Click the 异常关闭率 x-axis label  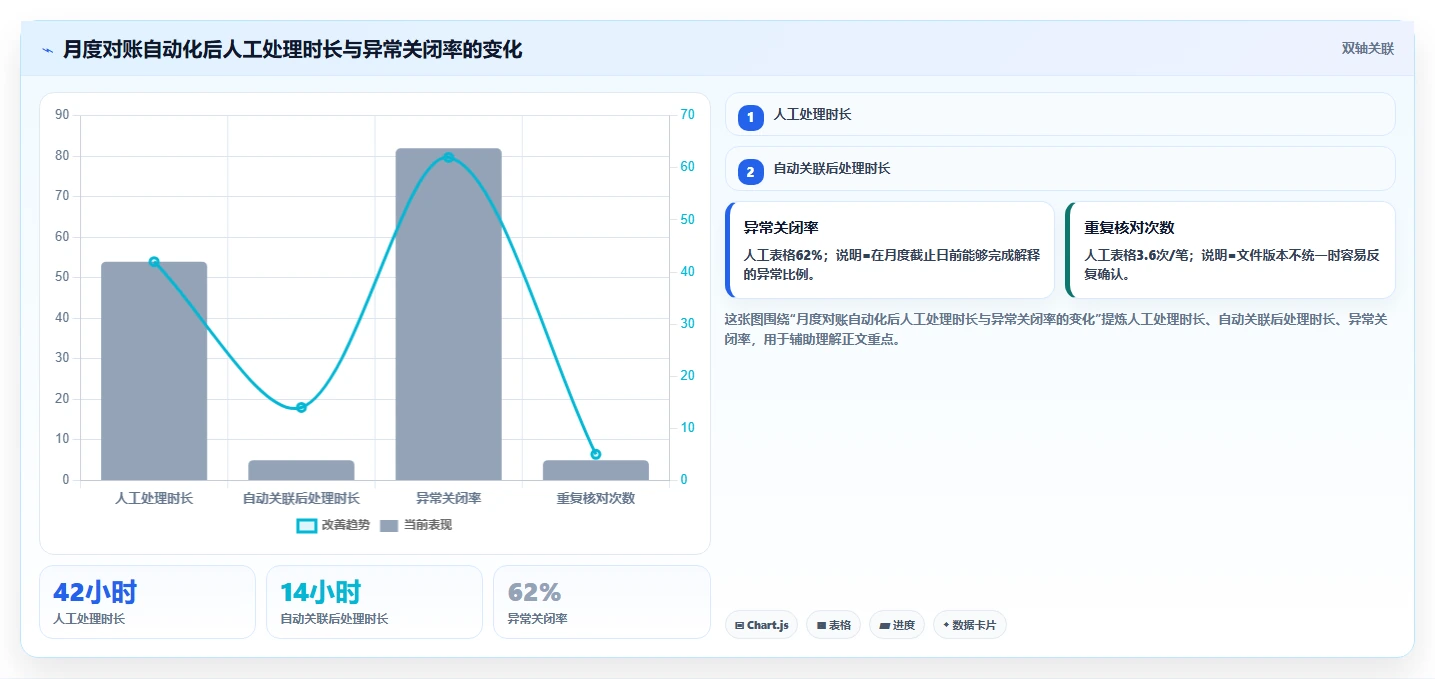[x=448, y=498]
